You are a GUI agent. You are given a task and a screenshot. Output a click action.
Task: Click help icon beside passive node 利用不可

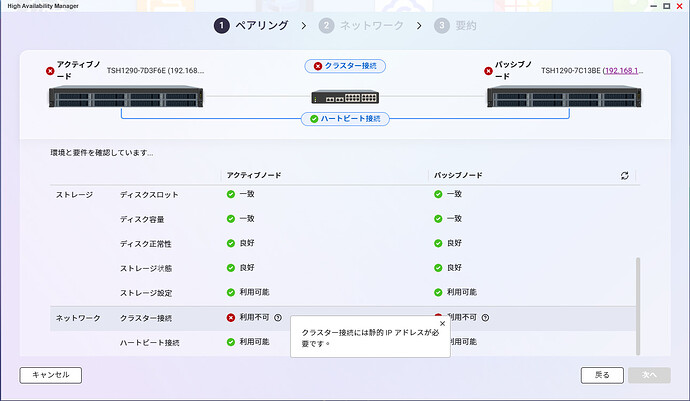point(485,318)
